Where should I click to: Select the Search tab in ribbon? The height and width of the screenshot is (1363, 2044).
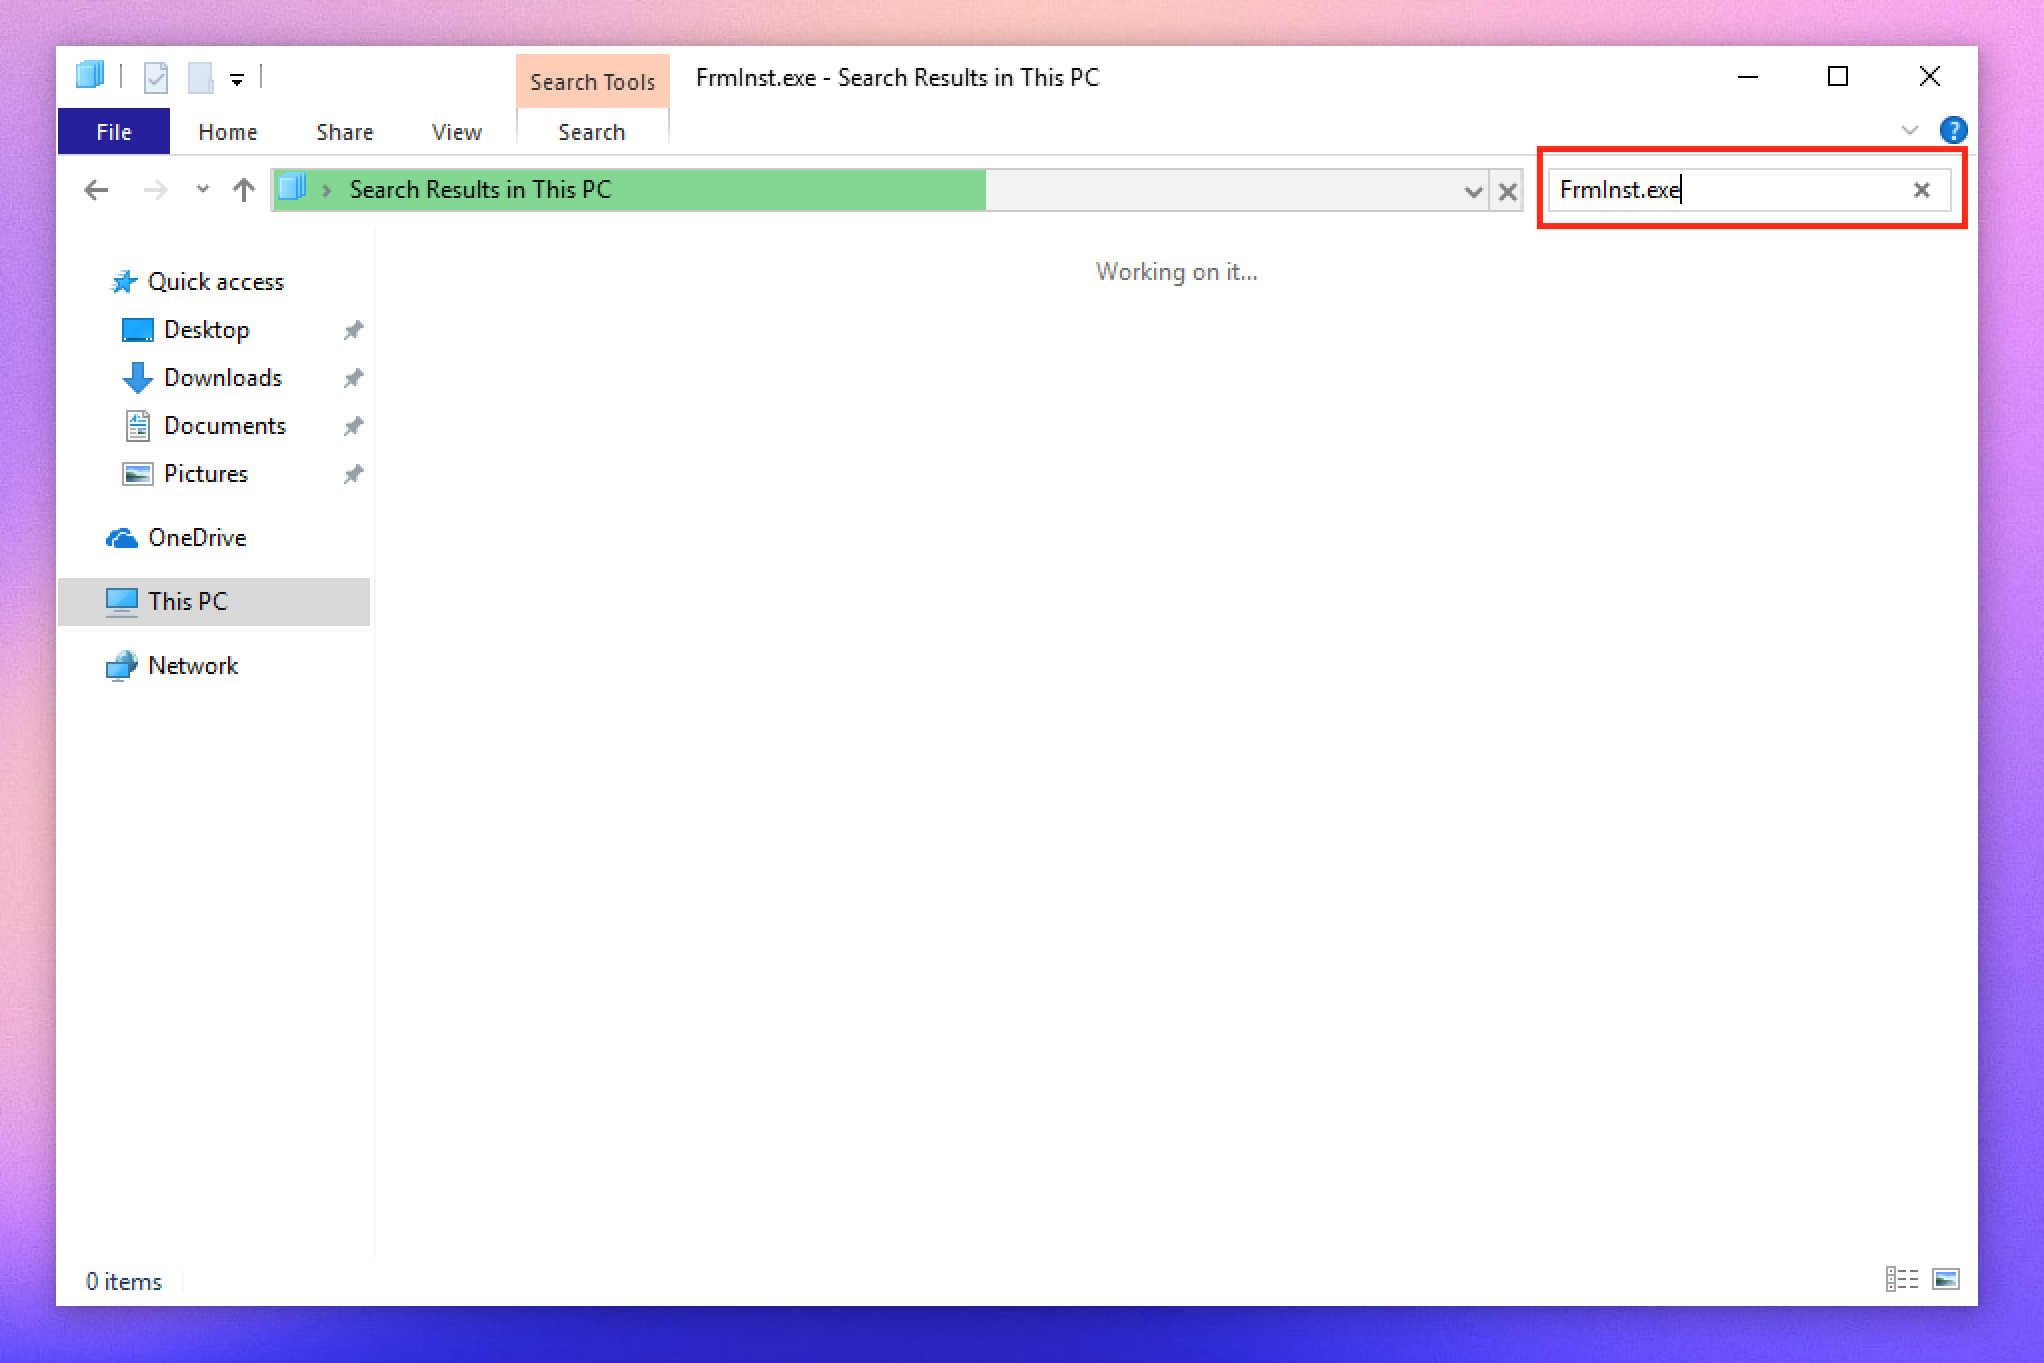tap(590, 132)
